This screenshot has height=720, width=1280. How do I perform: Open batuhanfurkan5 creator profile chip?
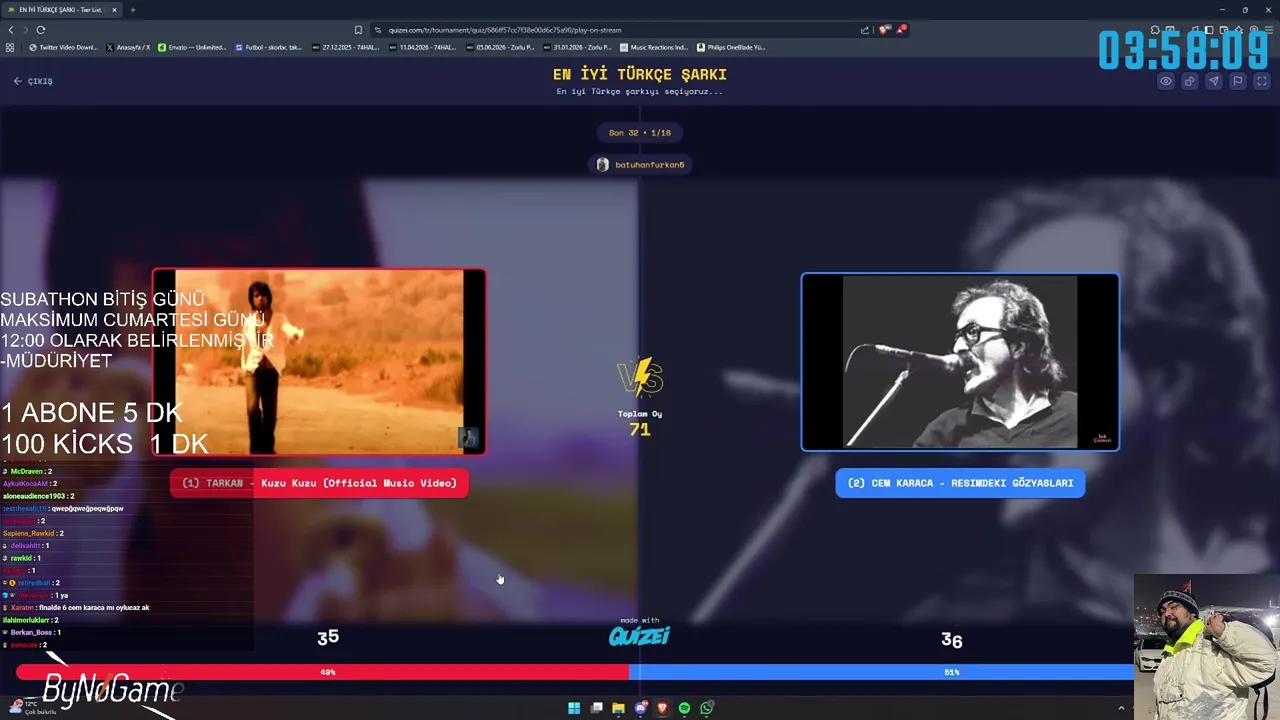coord(640,164)
